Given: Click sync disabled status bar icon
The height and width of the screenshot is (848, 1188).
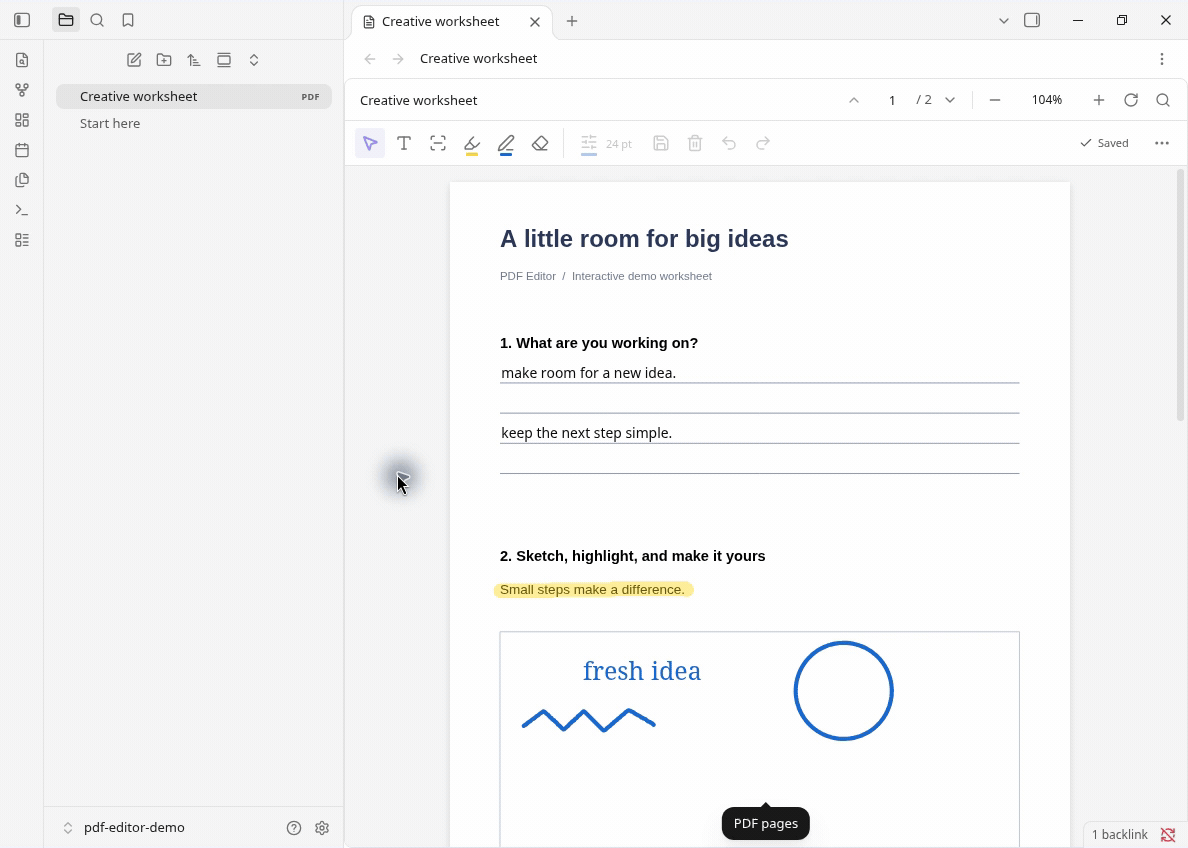Looking at the screenshot, I should click(x=1168, y=834).
